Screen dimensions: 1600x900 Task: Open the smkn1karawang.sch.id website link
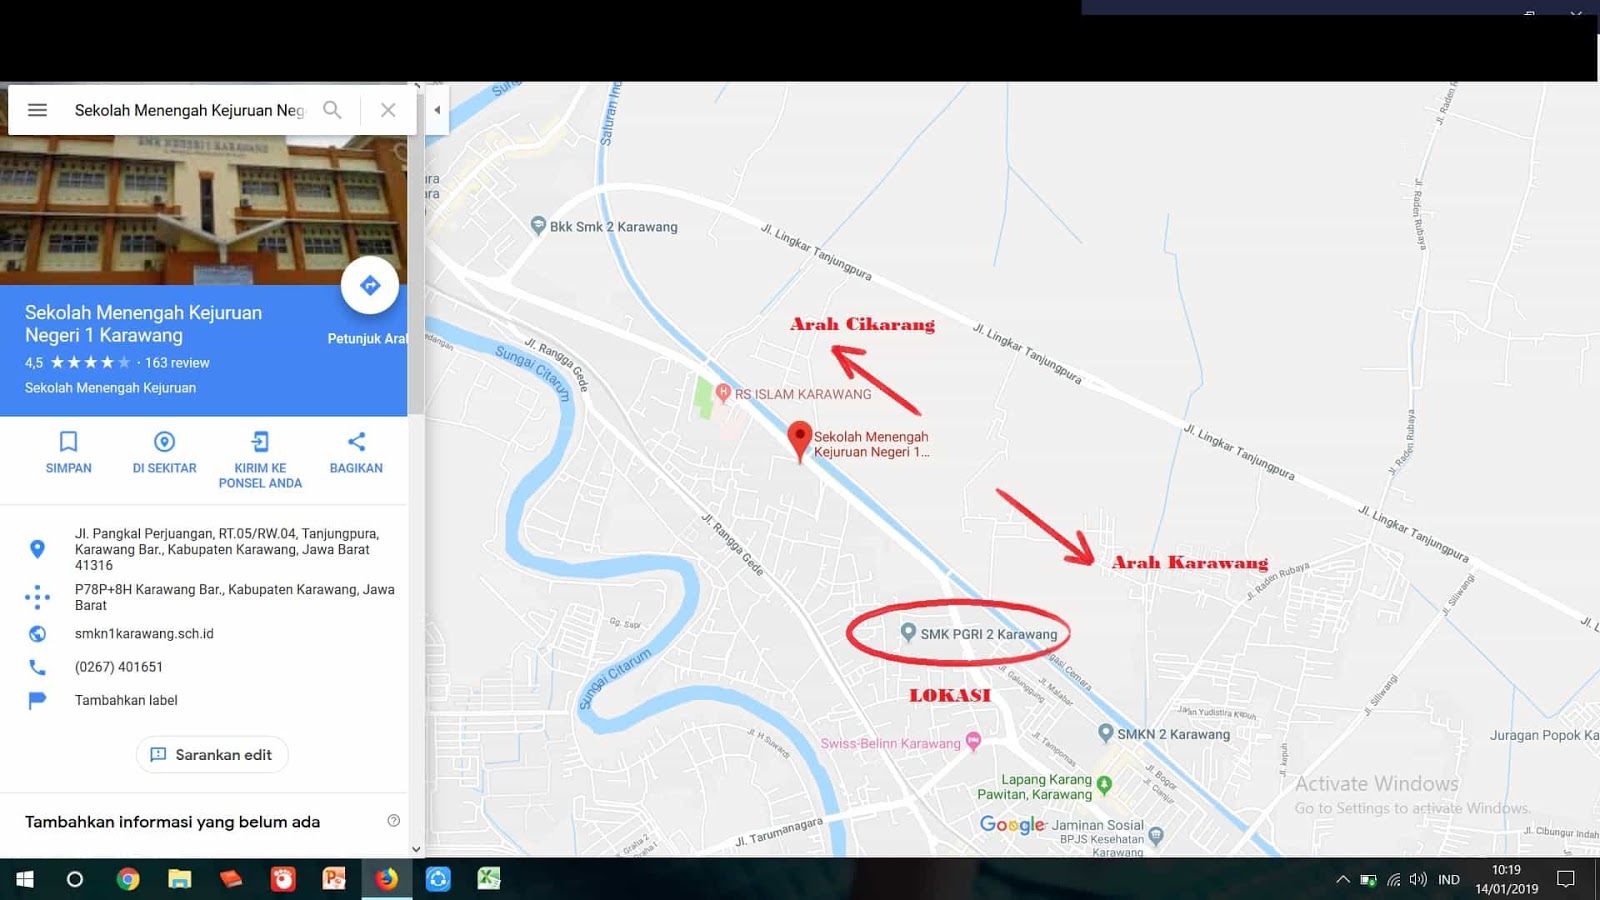pyautogui.click(x=144, y=634)
